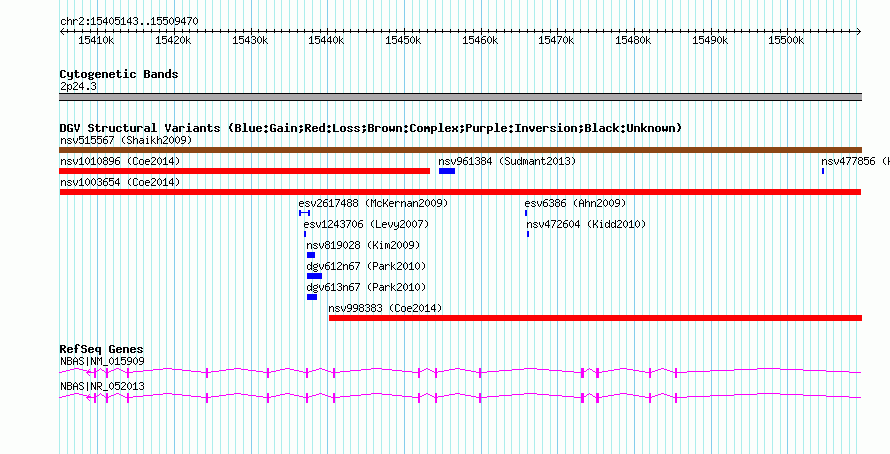Click the ruler's right arrow end
The height and width of the screenshot is (454, 890).
click(859, 32)
